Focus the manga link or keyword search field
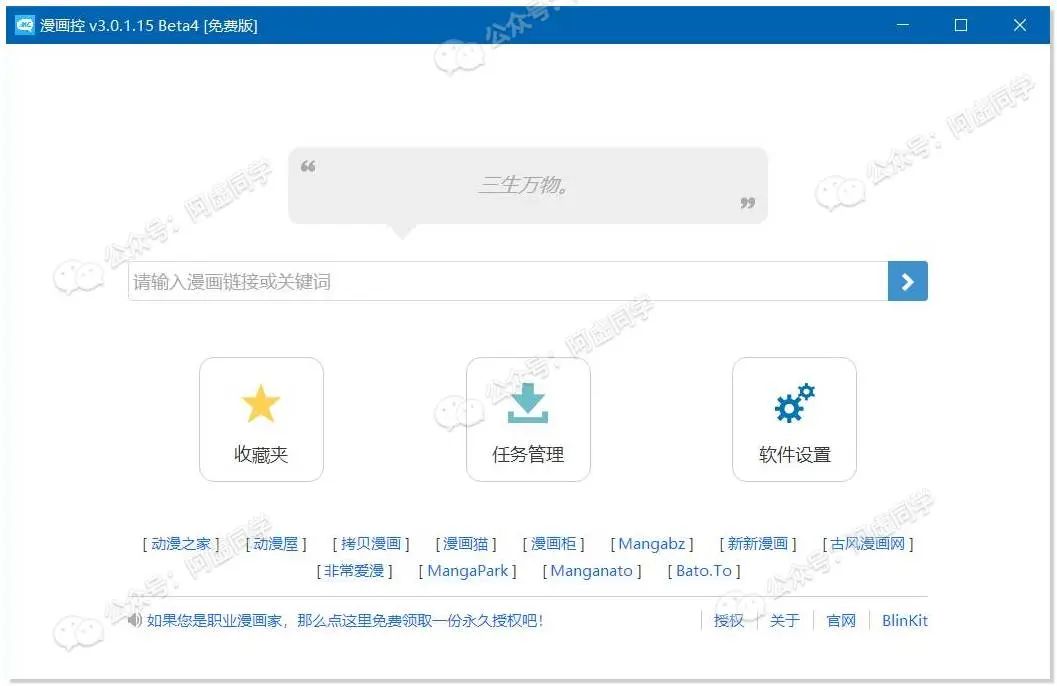1057x686 pixels. pyautogui.click(x=508, y=281)
